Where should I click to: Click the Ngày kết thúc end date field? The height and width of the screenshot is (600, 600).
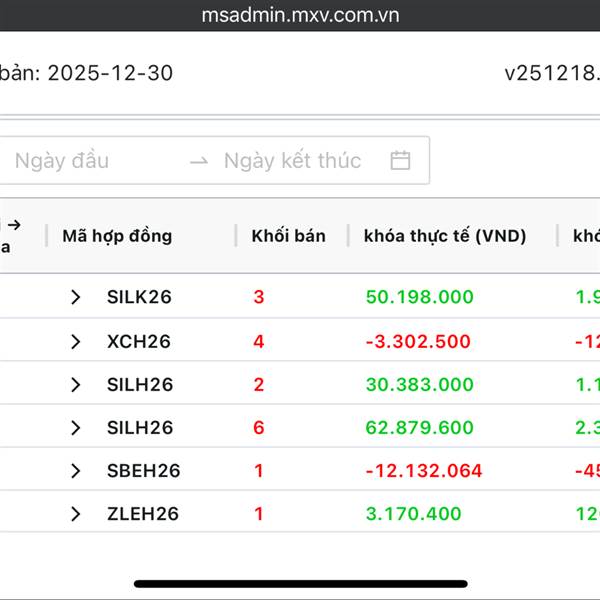[x=292, y=161]
